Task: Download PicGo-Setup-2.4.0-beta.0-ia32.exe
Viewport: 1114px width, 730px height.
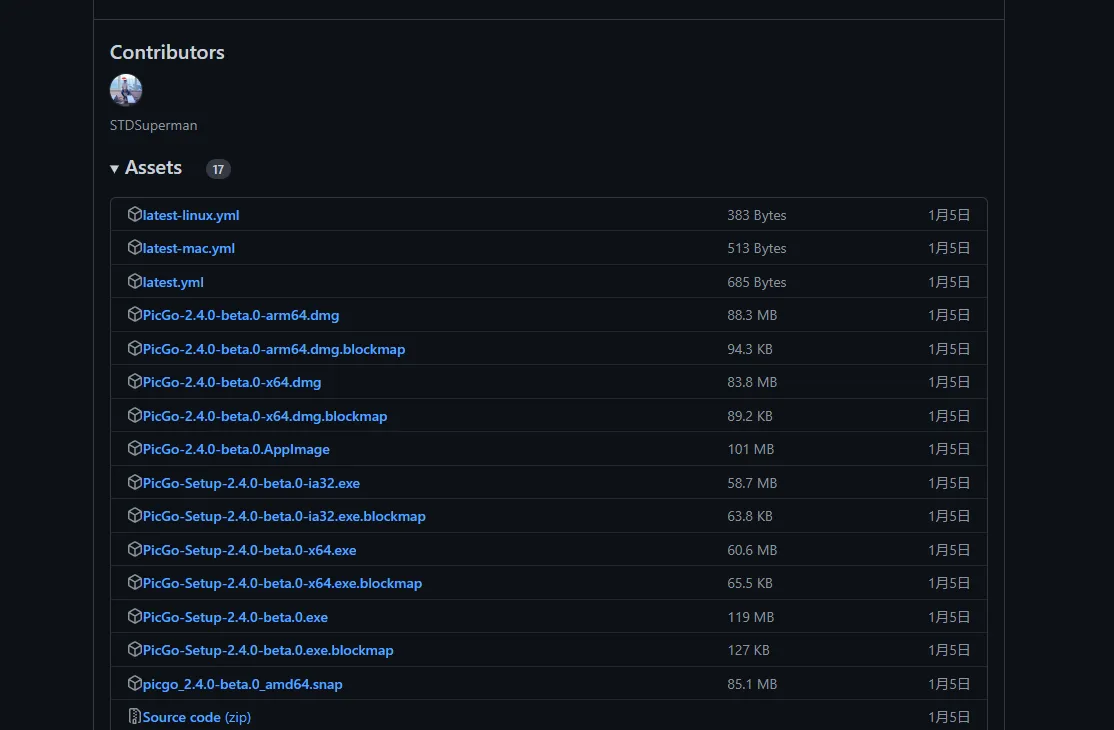Action: click(x=251, y=483)
